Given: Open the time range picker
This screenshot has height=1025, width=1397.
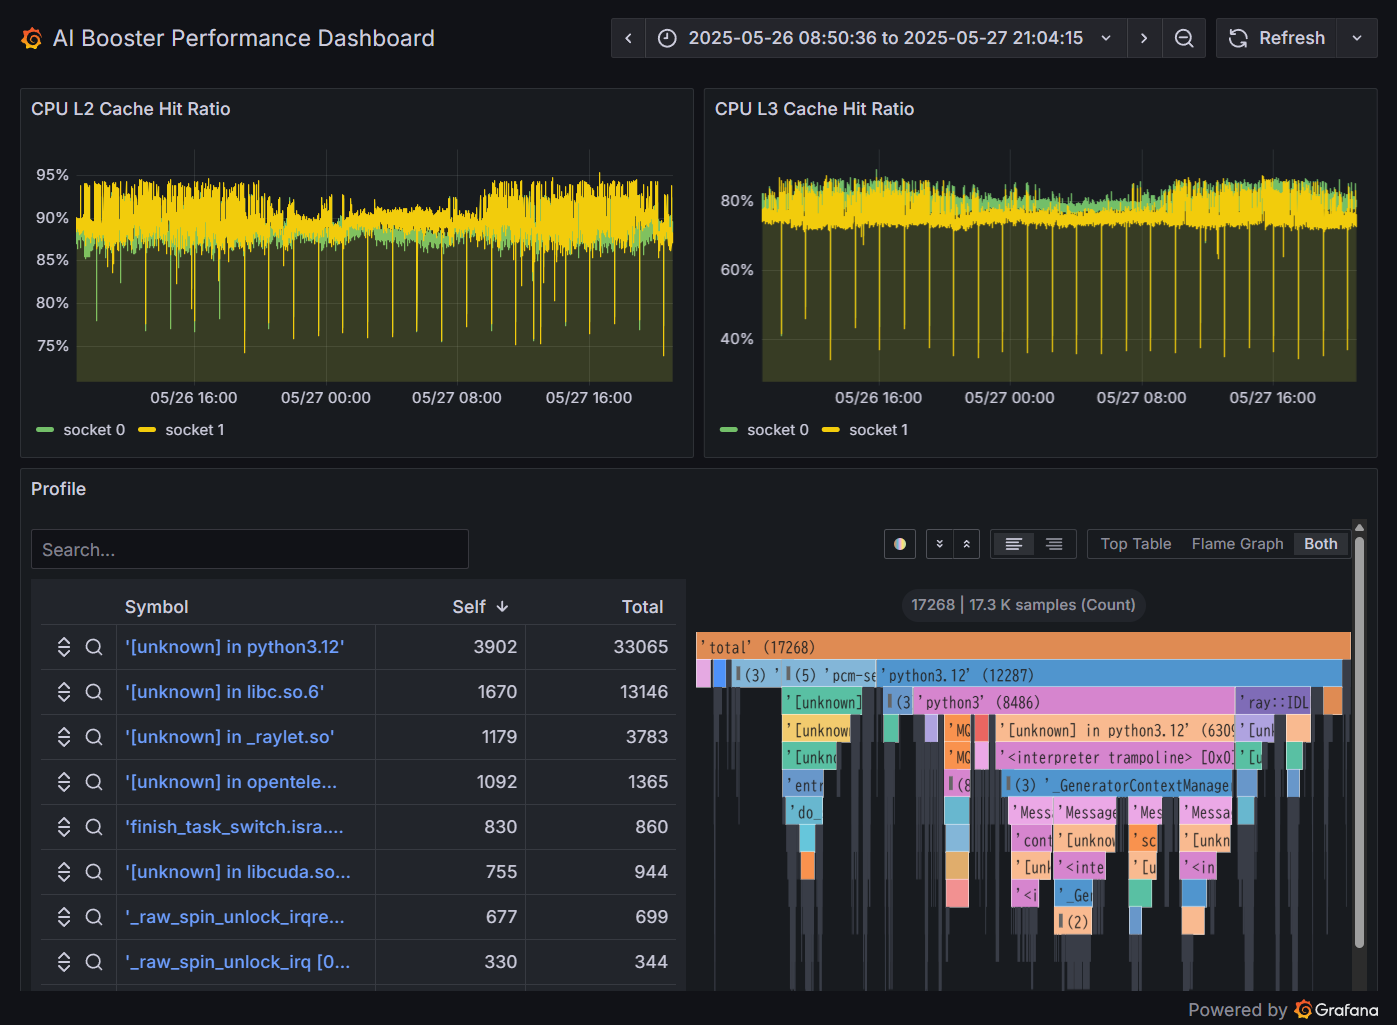Looking at the screenshot, I should (x=885, y=38).
